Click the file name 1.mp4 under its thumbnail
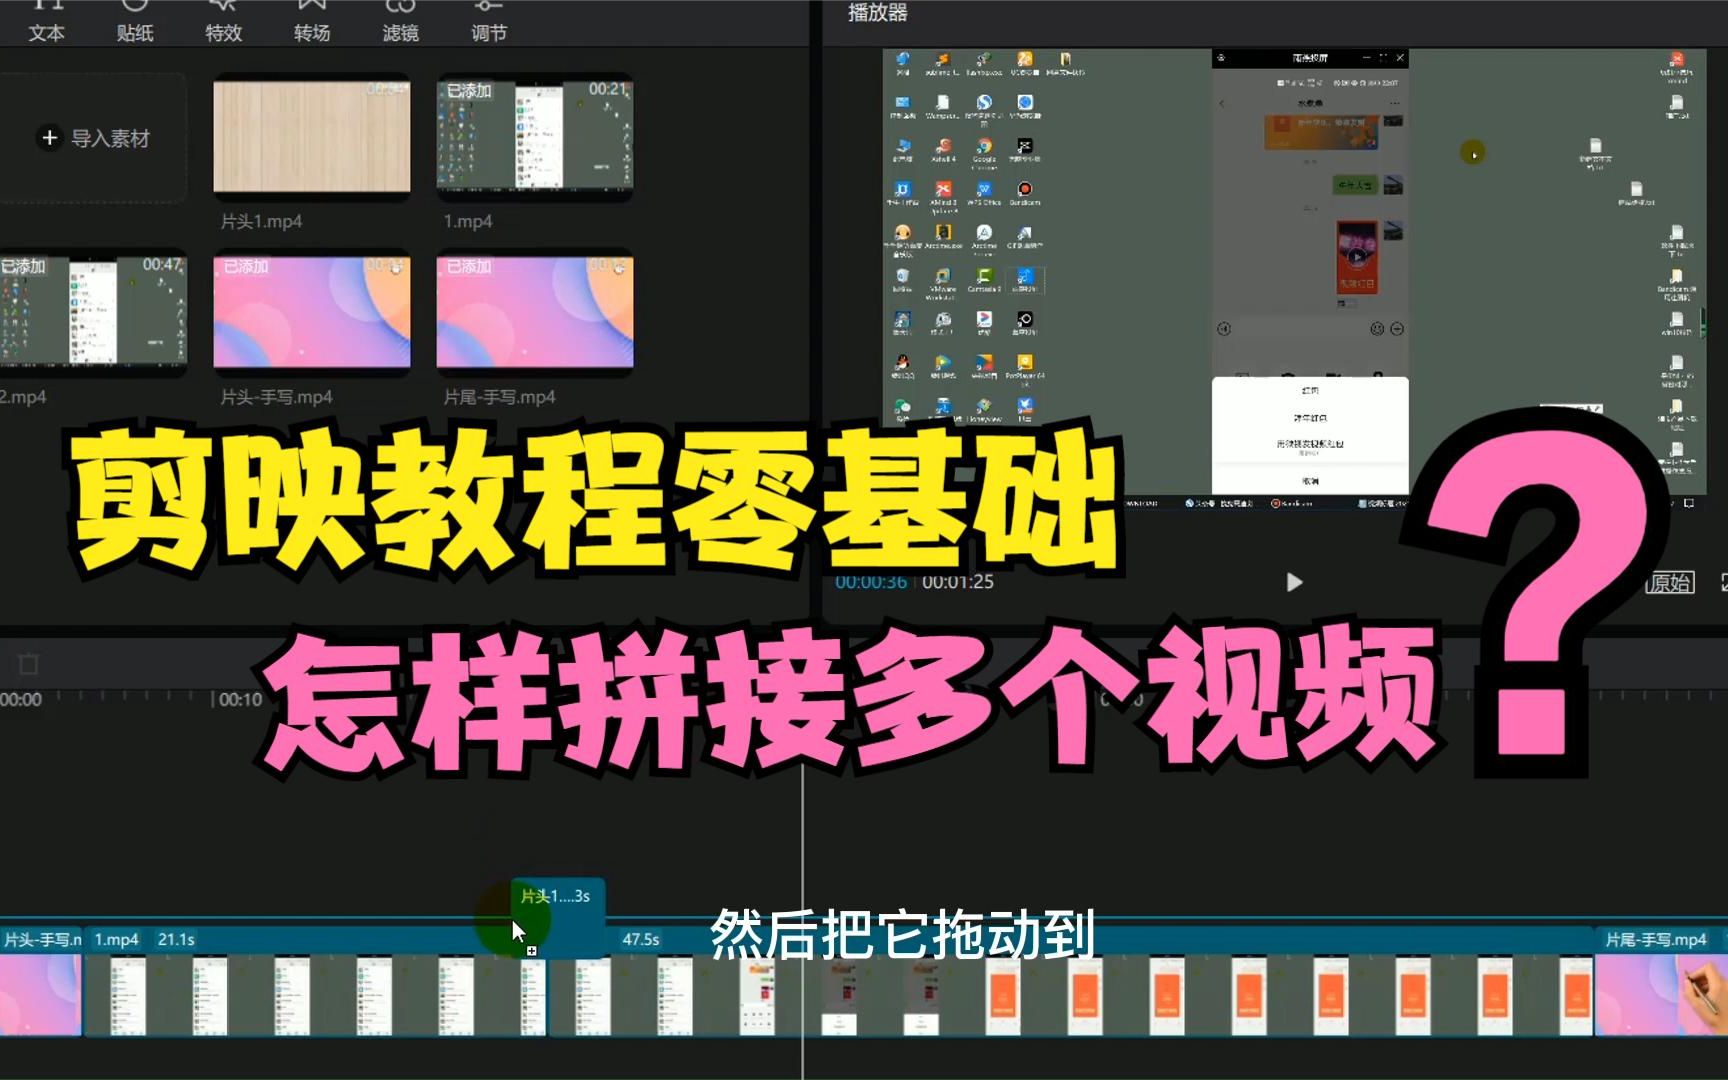1728x1080 pixels. point(468,221)
